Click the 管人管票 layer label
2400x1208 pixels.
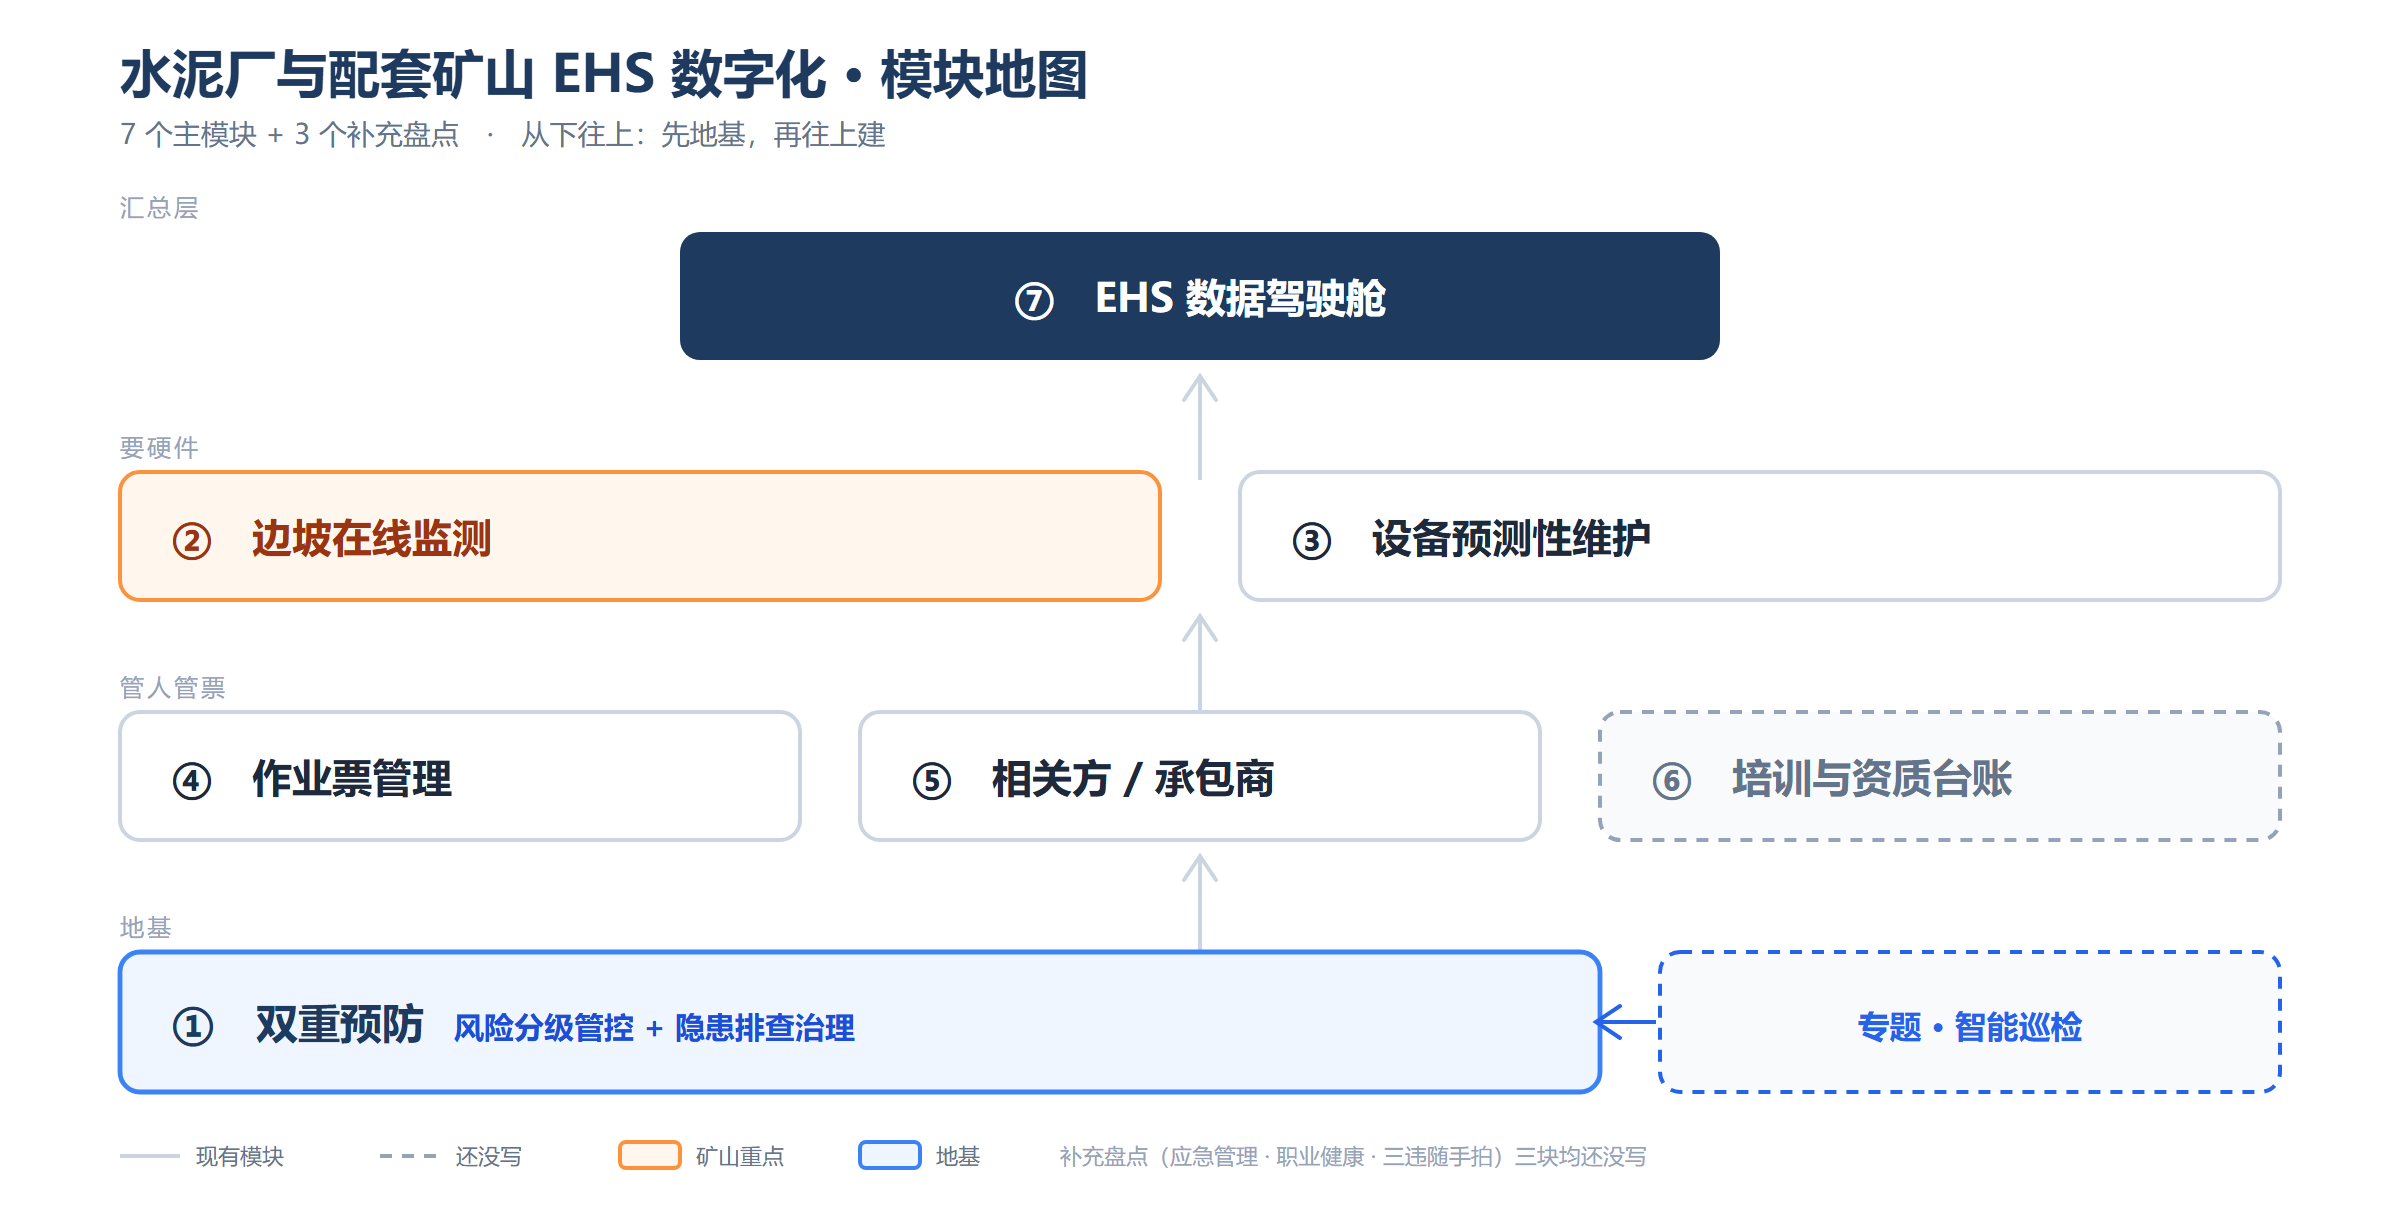(x=172, y=688)
